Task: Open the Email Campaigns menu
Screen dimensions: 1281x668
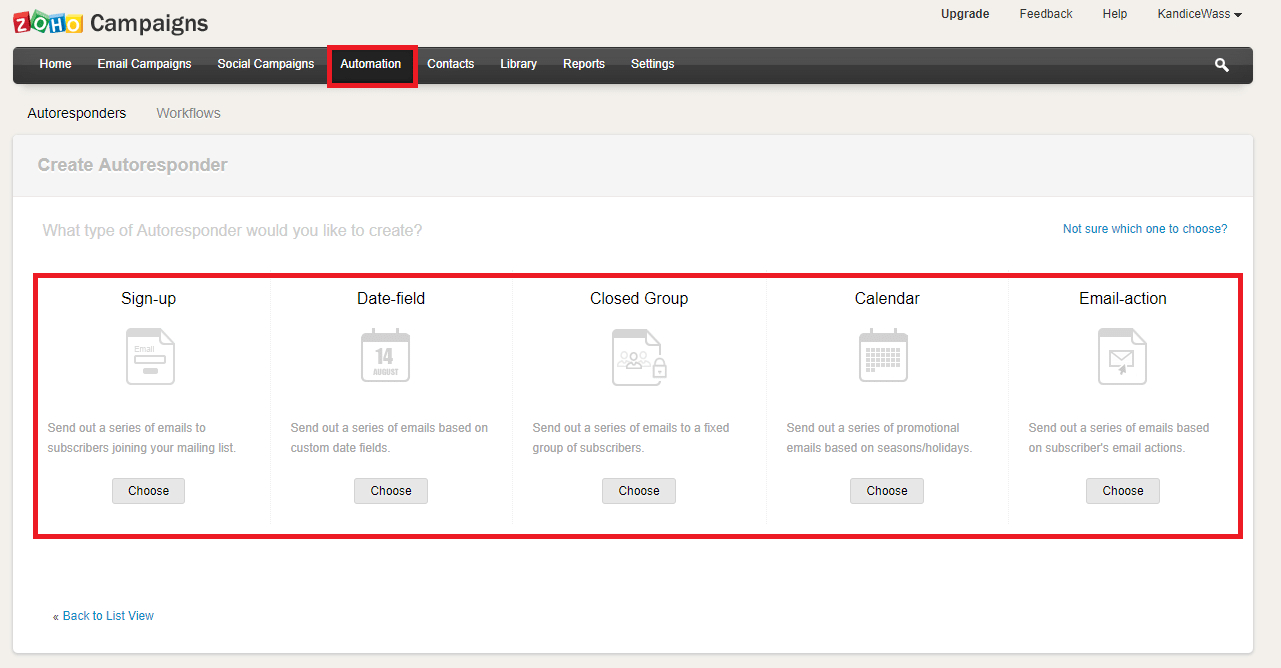Action: point(144,64)
